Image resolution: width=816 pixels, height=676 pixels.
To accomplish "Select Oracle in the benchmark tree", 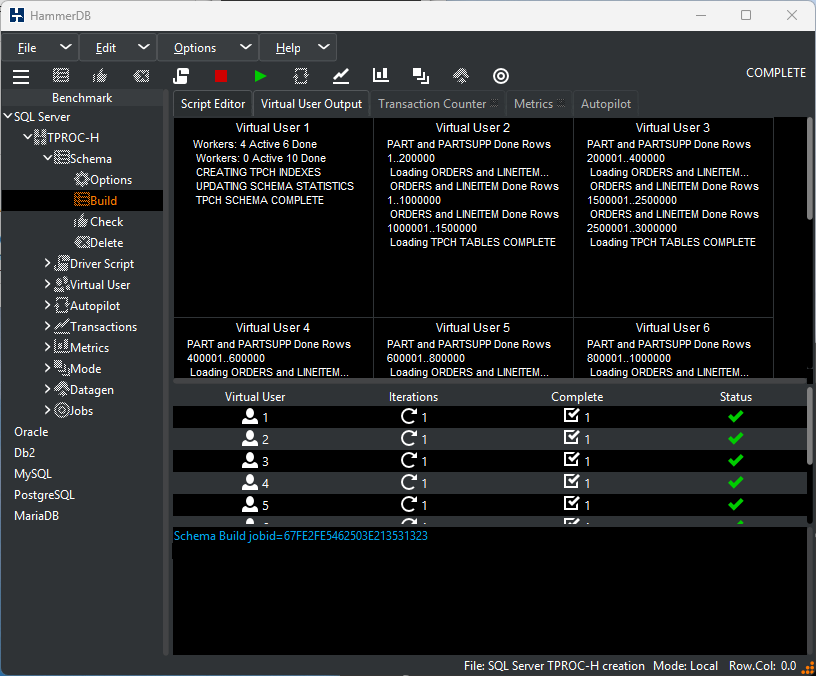I will pyautogui.click(x=31, y=432).
